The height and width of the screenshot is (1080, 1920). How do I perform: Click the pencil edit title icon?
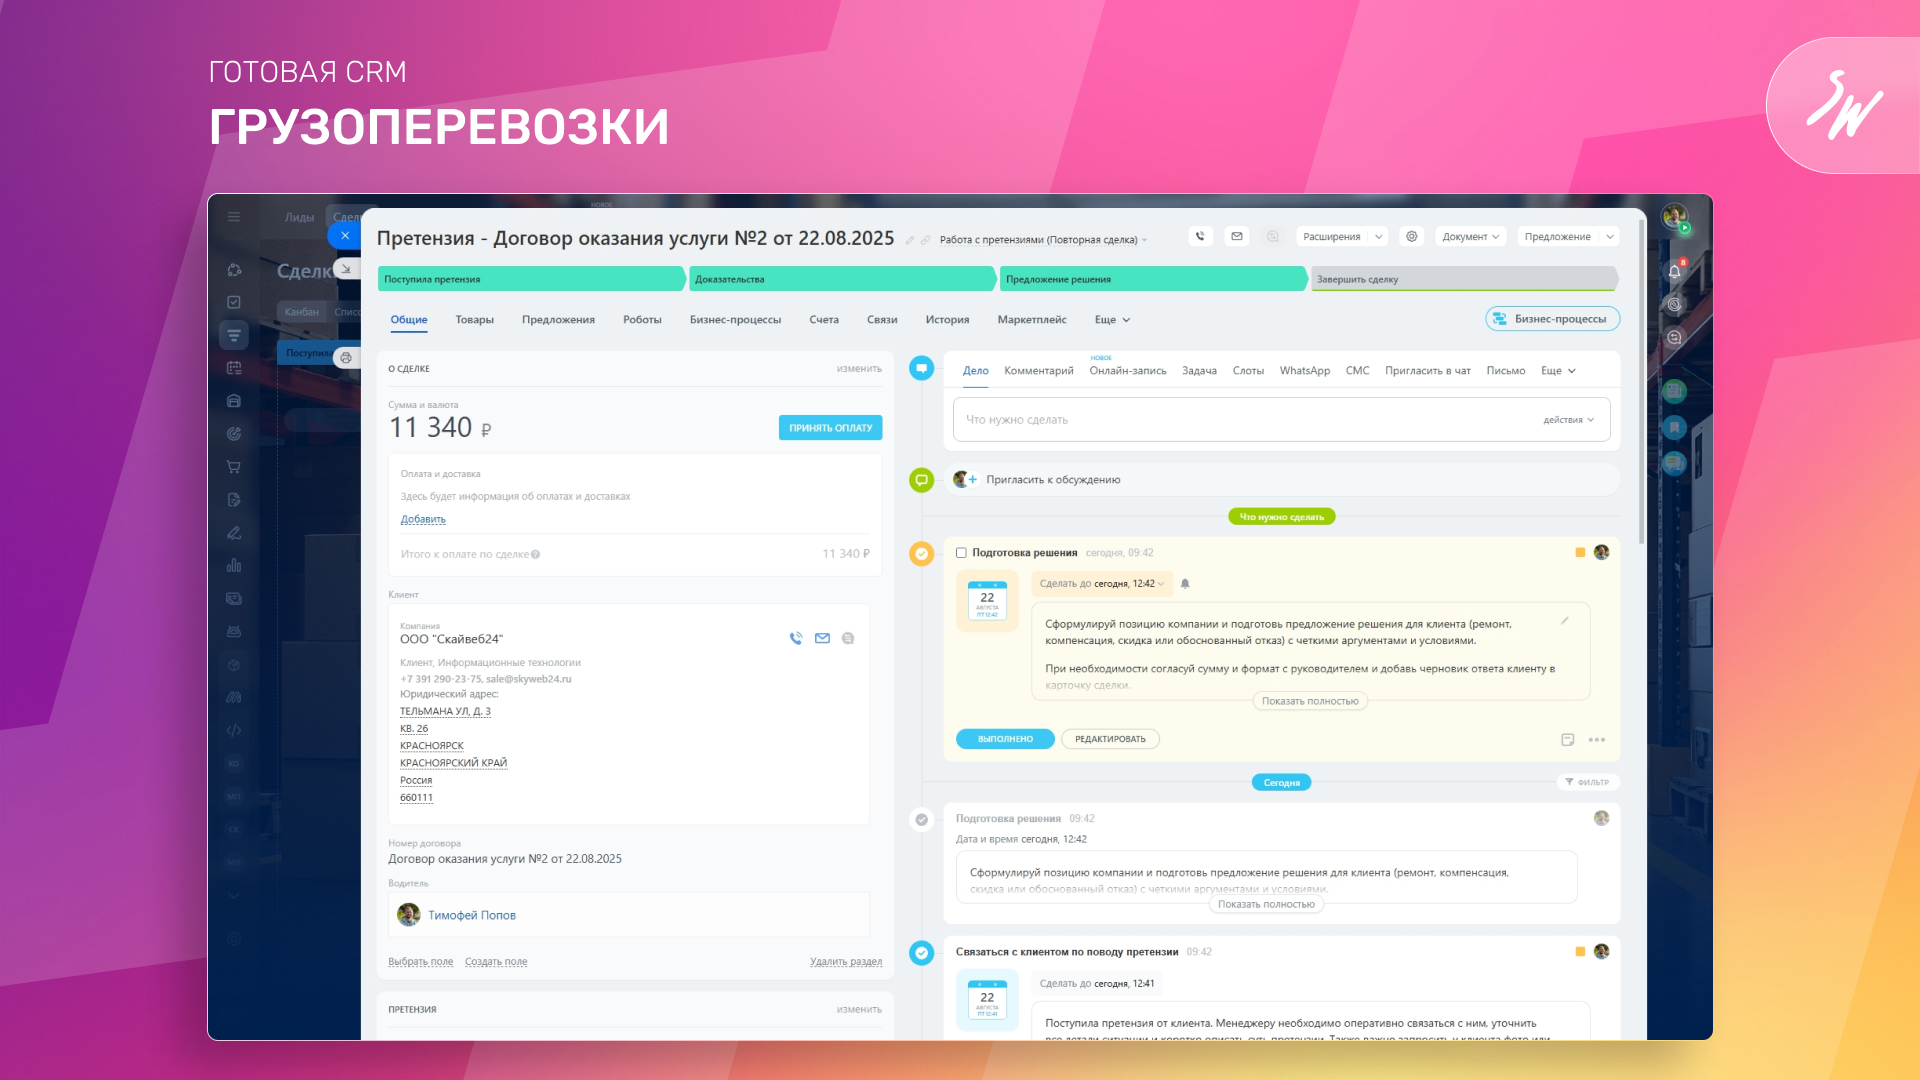pyautogui.click(x=910, y=240)
